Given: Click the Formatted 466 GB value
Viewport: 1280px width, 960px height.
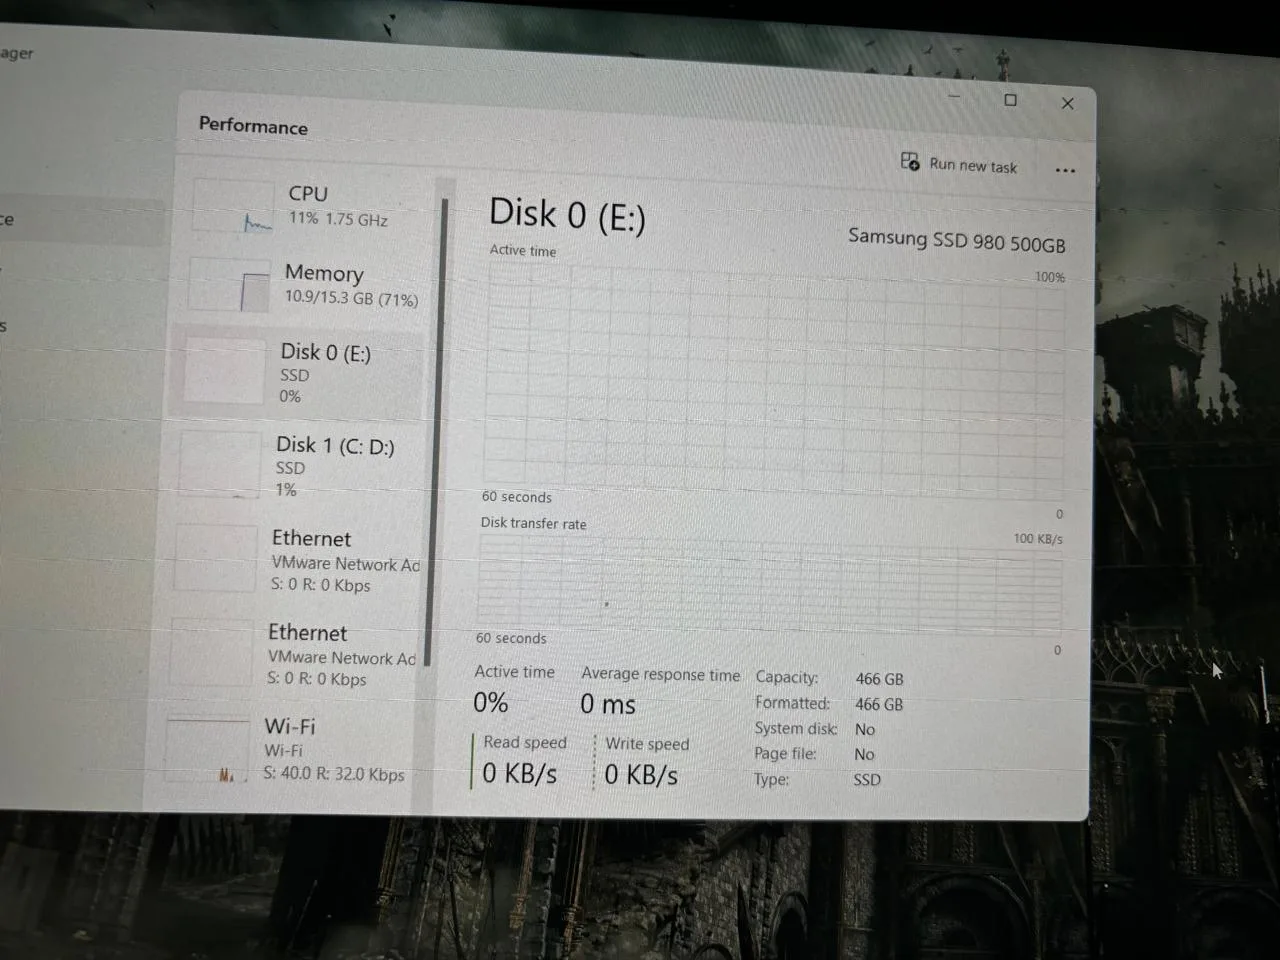Looking at the screenshot, I should 879,704.
